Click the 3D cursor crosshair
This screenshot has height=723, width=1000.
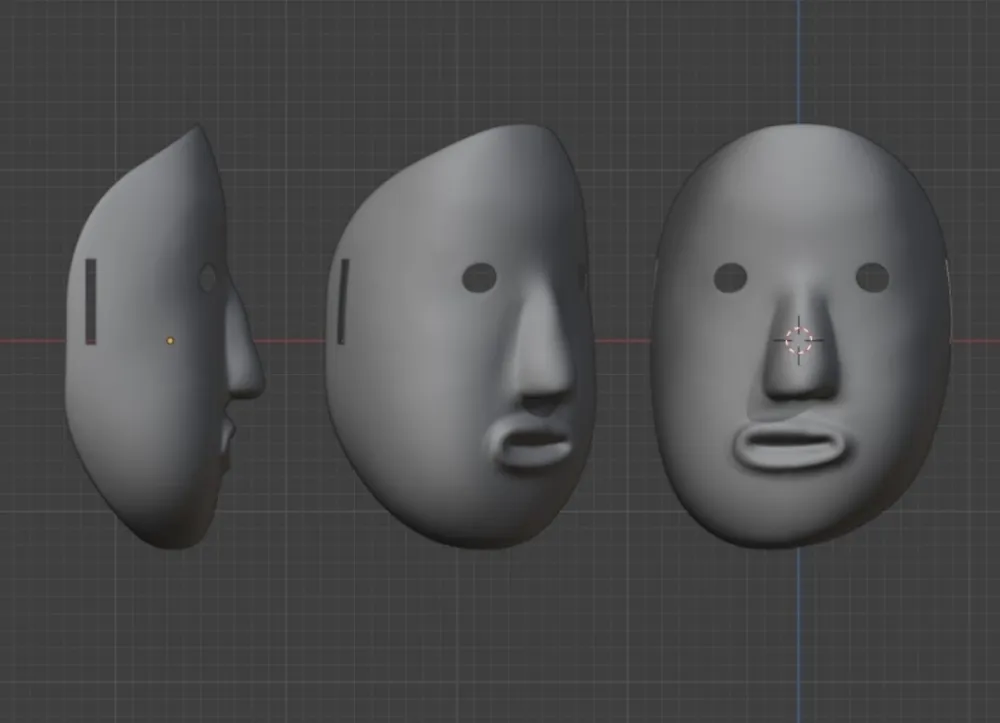[798, 340]
